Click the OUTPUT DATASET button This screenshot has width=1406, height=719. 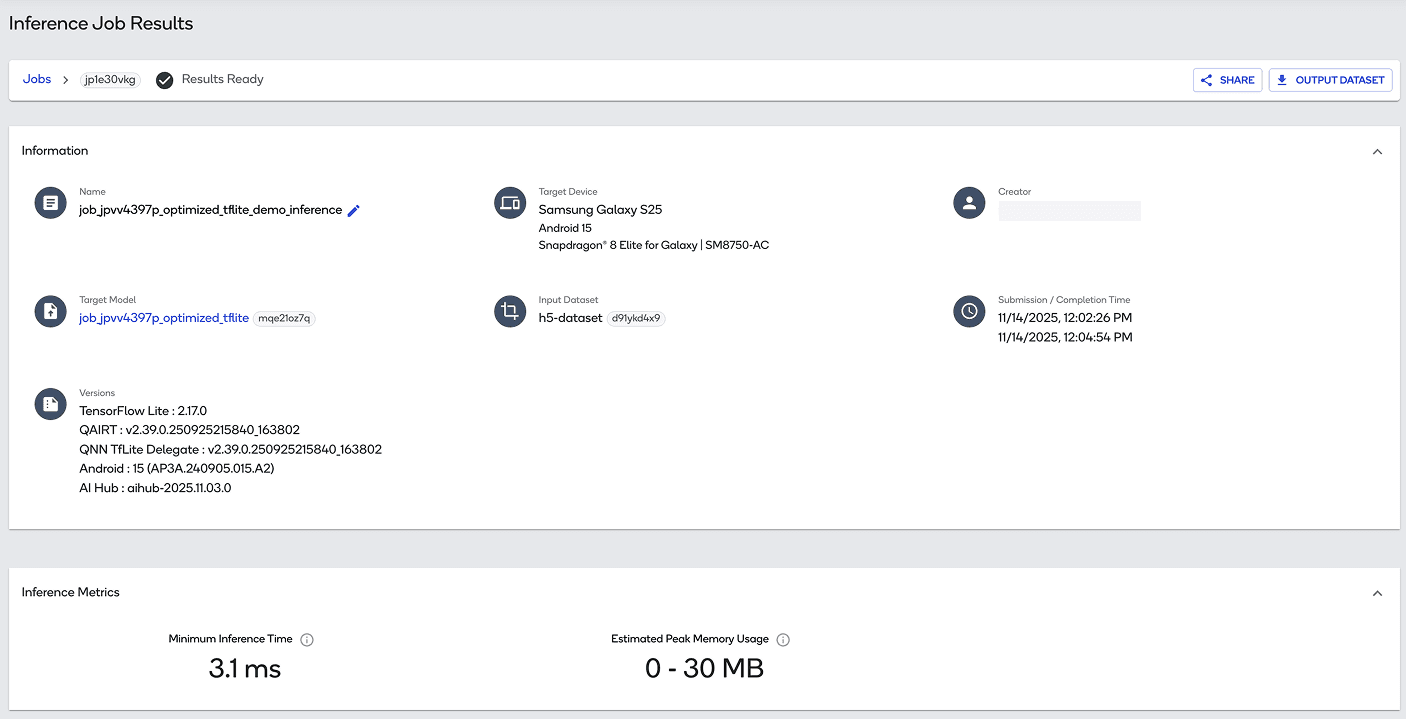[x=1330, y=79]
